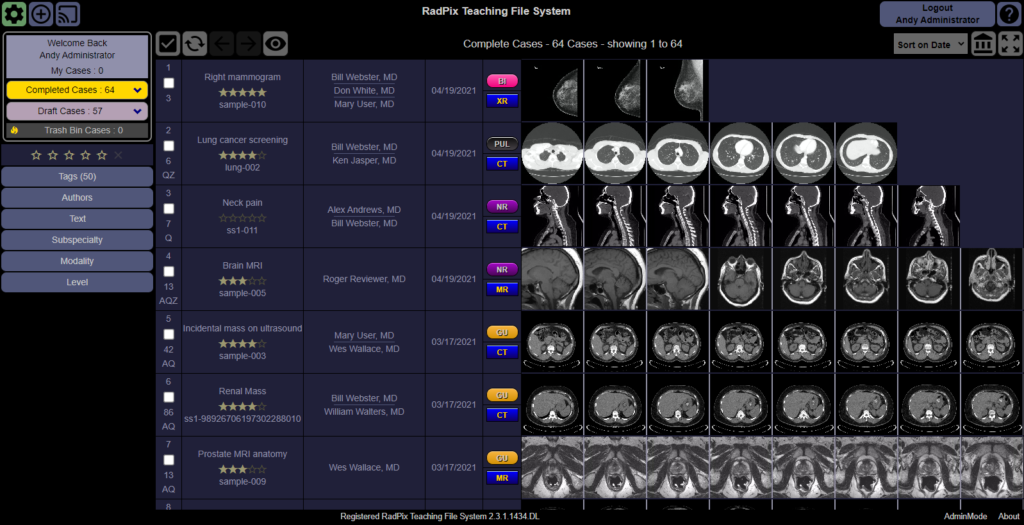
Task: Open first Lung cancer screening CT thumbnail
Action: point(552,153)
